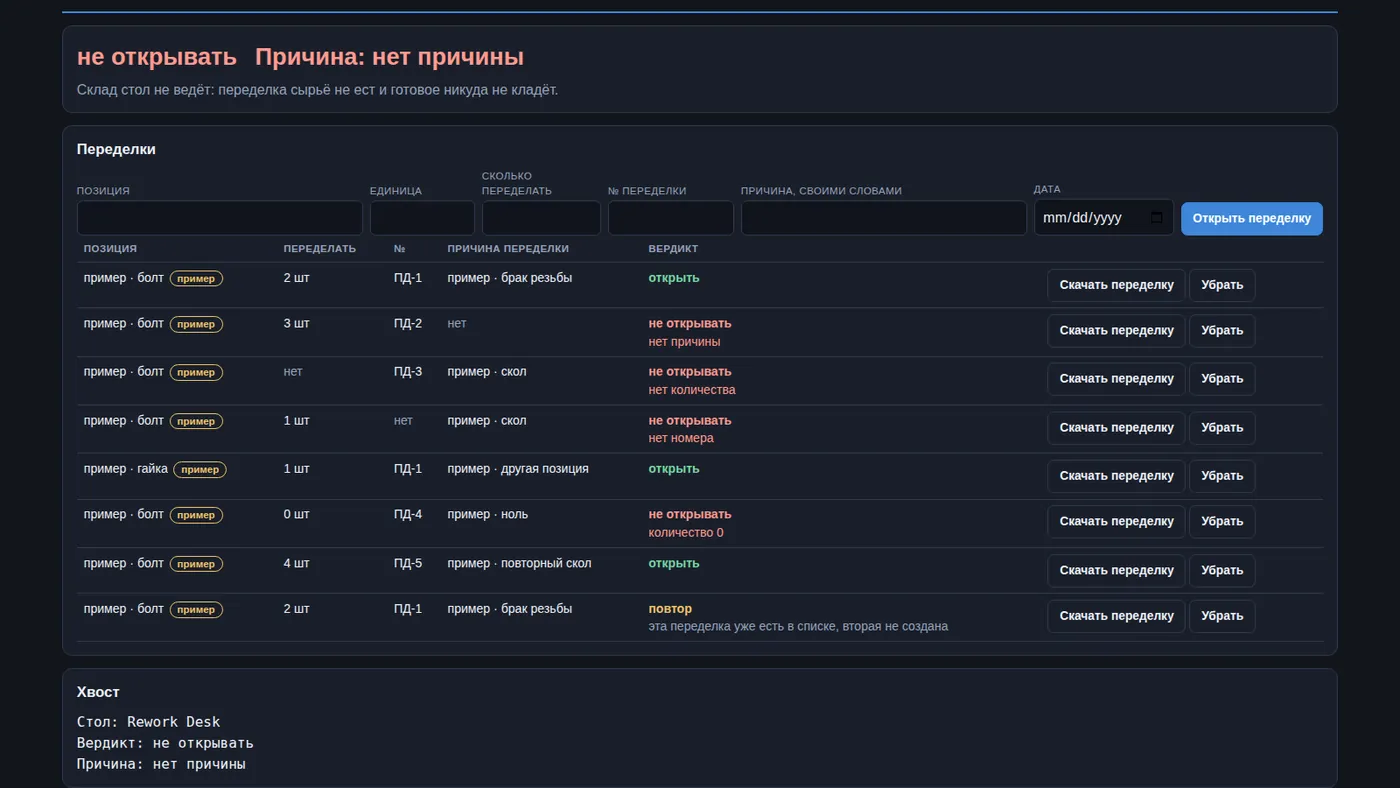Screen dimensions: 1400x788
Task: Click Убрать in the нет номера row
Action: pyautogui.click(x=1222, y=428)
